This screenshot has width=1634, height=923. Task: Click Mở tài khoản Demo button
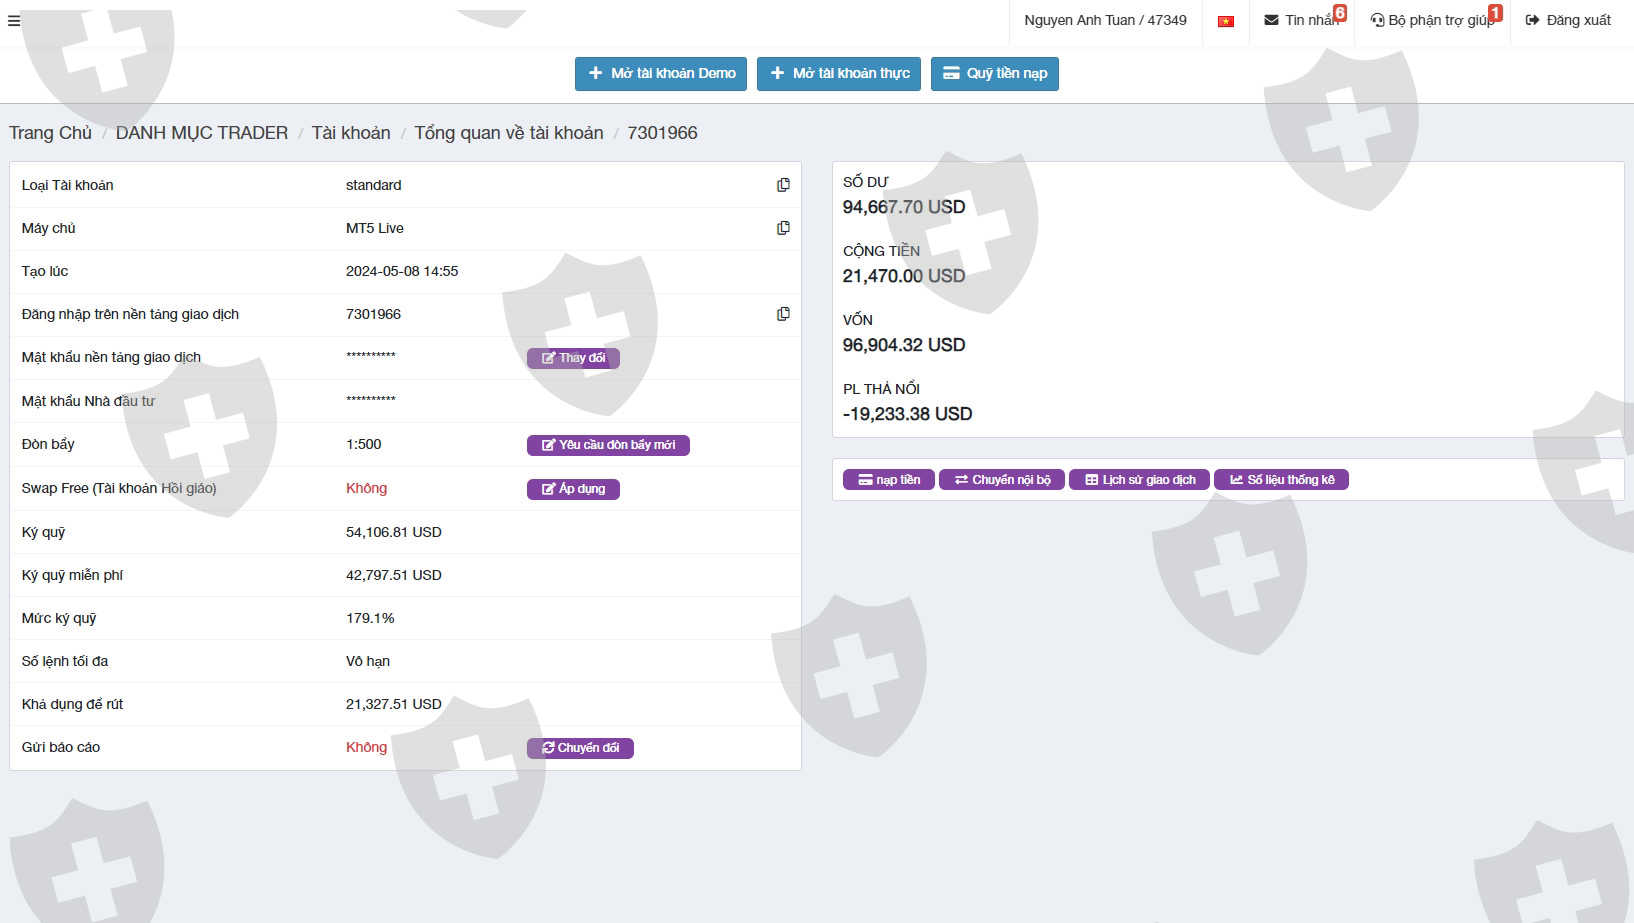[660, 73]
